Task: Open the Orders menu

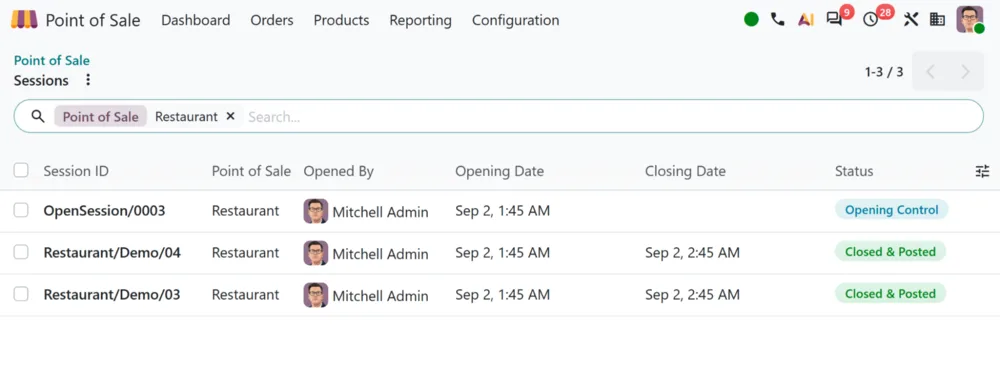Action: click(272, 20)
